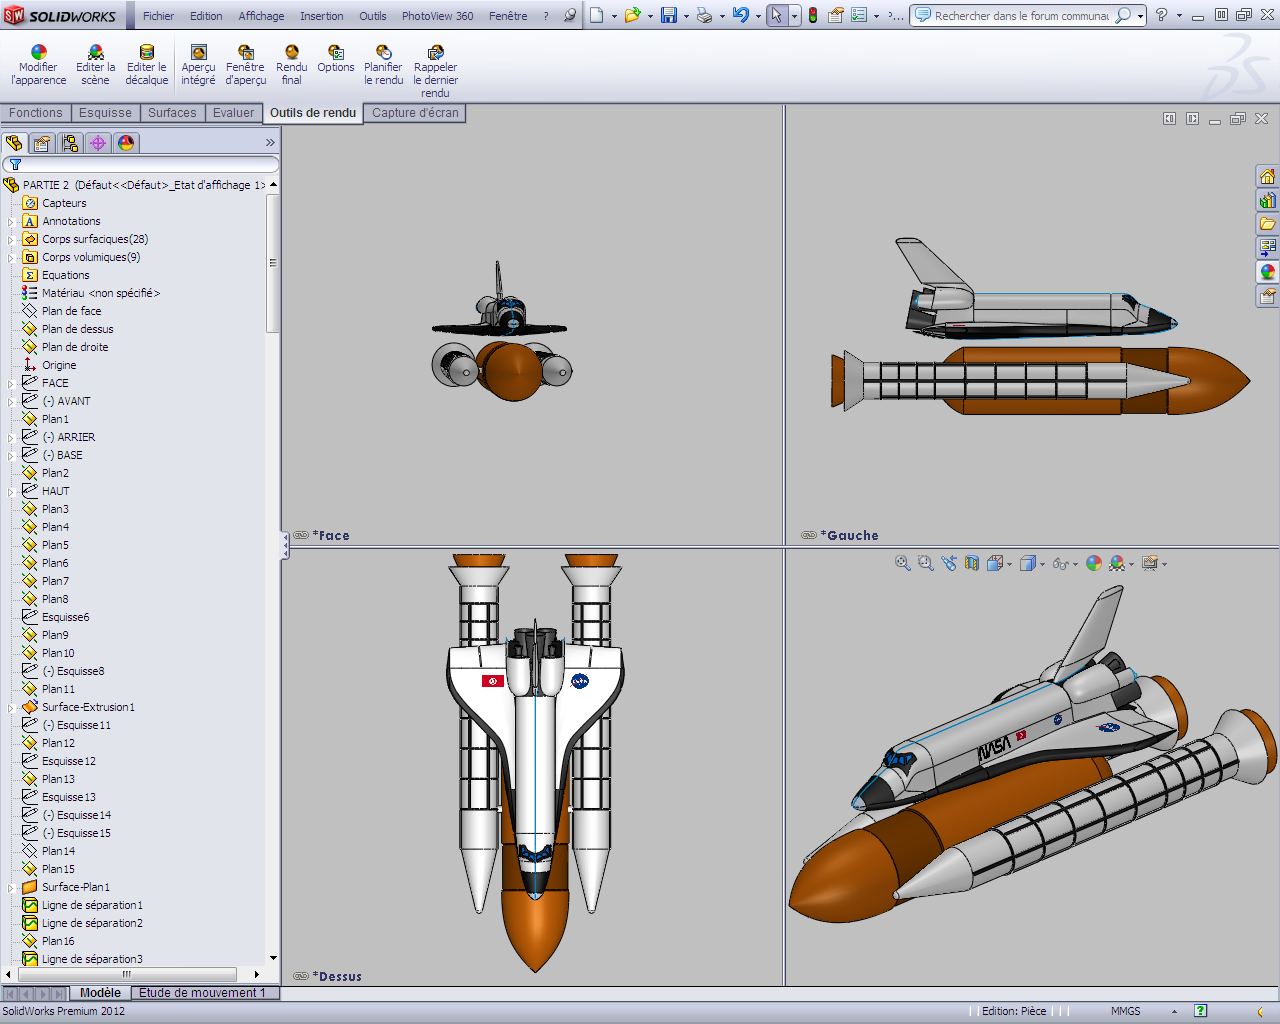This screenshot has width=1280, height=1024.
Task: Open View orientation dropdown arrow
Action: tap(1010, 565)
